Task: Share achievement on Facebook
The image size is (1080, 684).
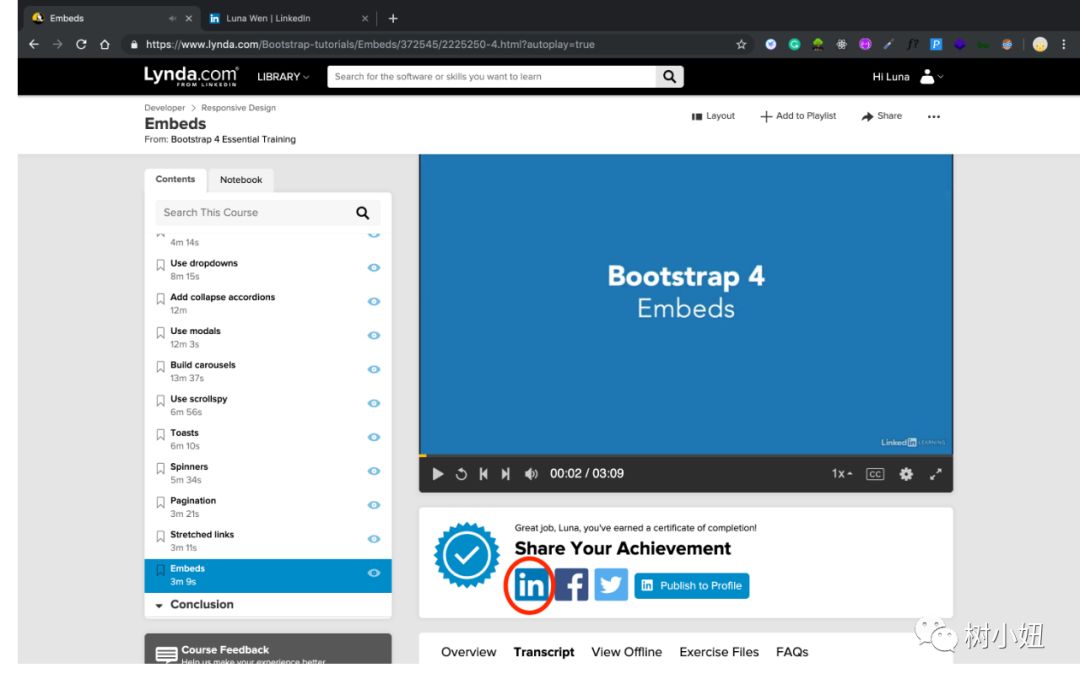Action: click(571, 585)
